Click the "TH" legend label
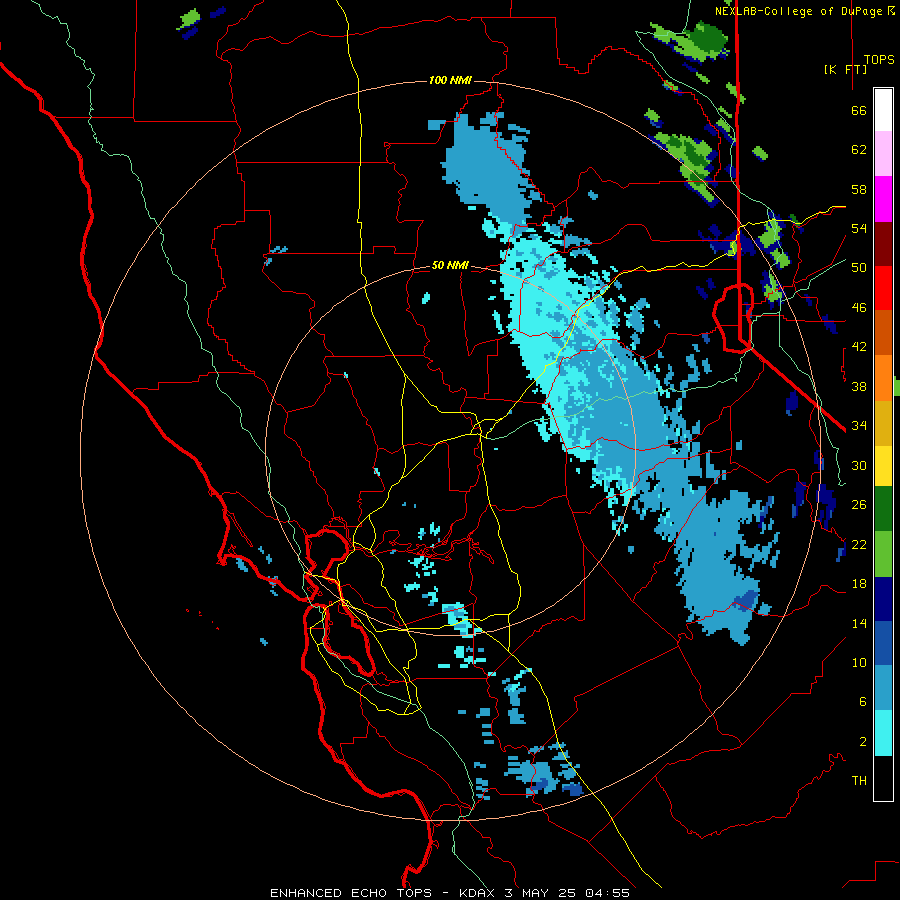 pos(859,781)
